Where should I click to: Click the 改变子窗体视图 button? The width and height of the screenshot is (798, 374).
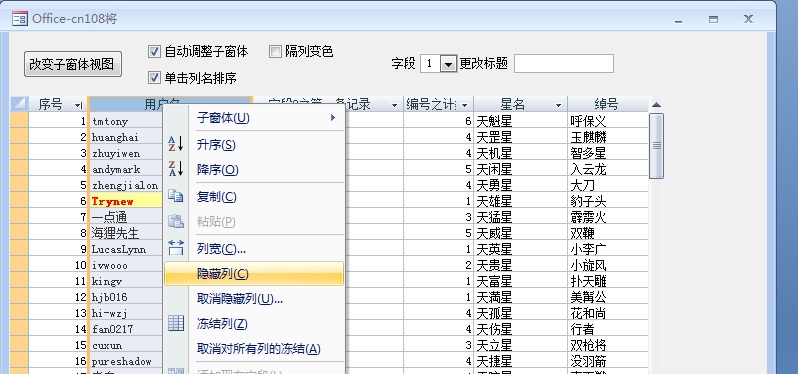tap(73, 64)
